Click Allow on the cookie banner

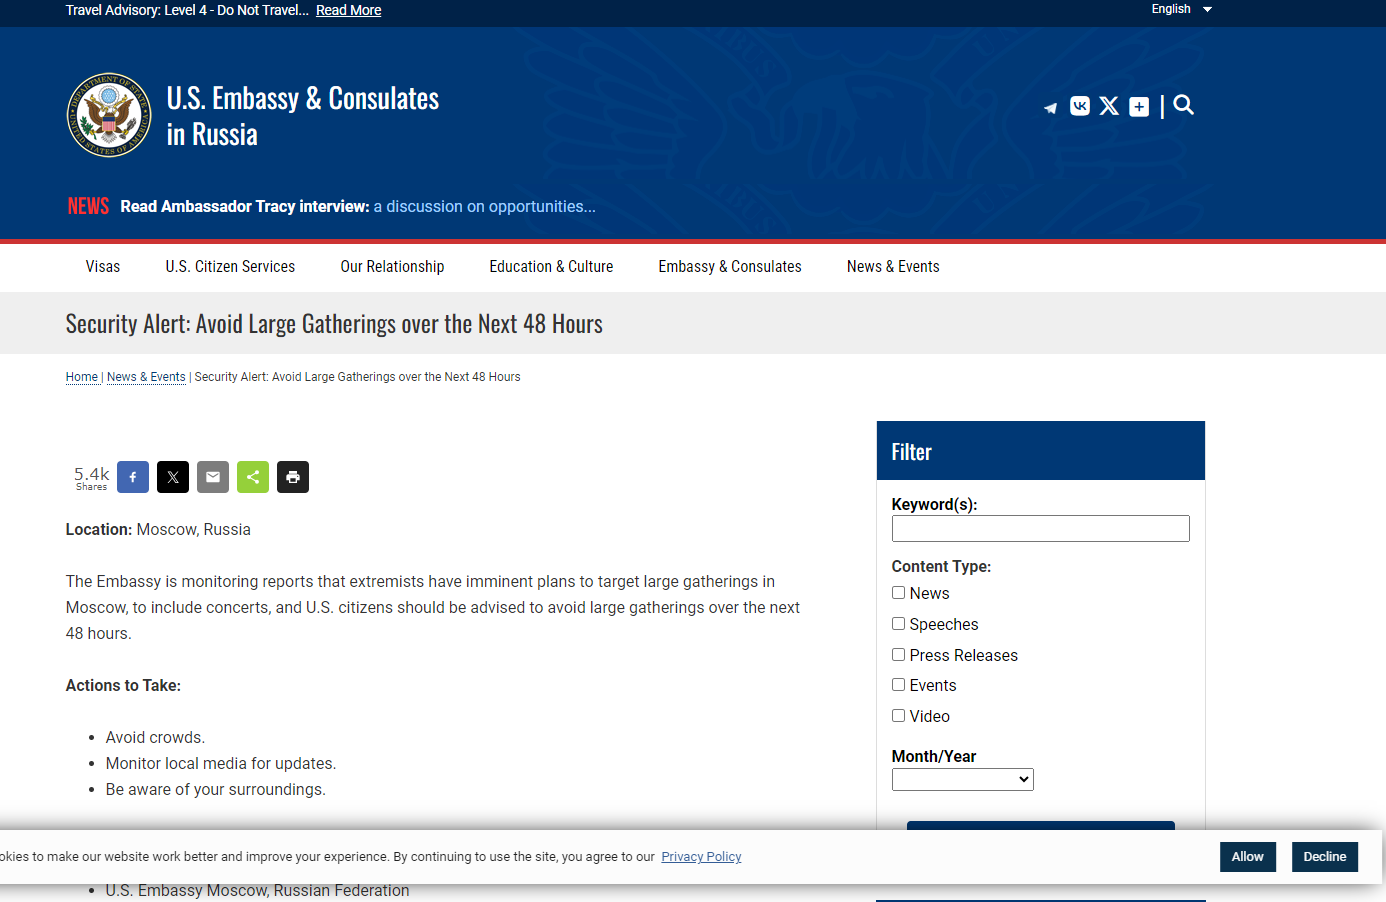[x=1247, y=857]
